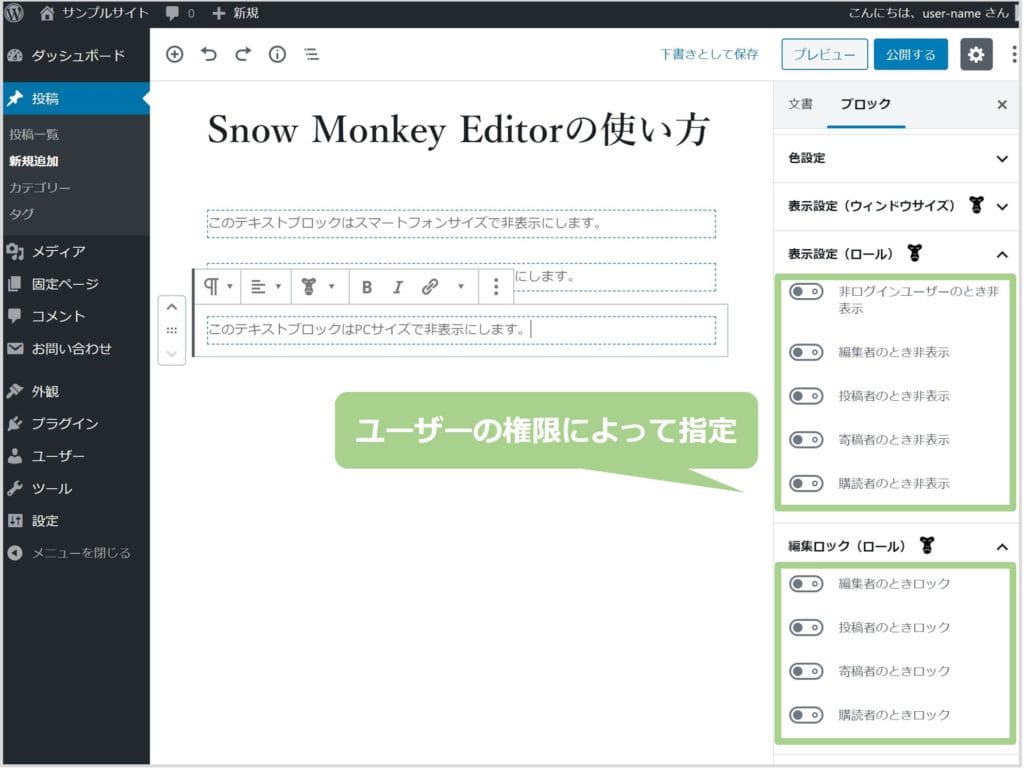Add a block with the plus icon
Screen dimensions: 1024x770
(x=174, y=54)
